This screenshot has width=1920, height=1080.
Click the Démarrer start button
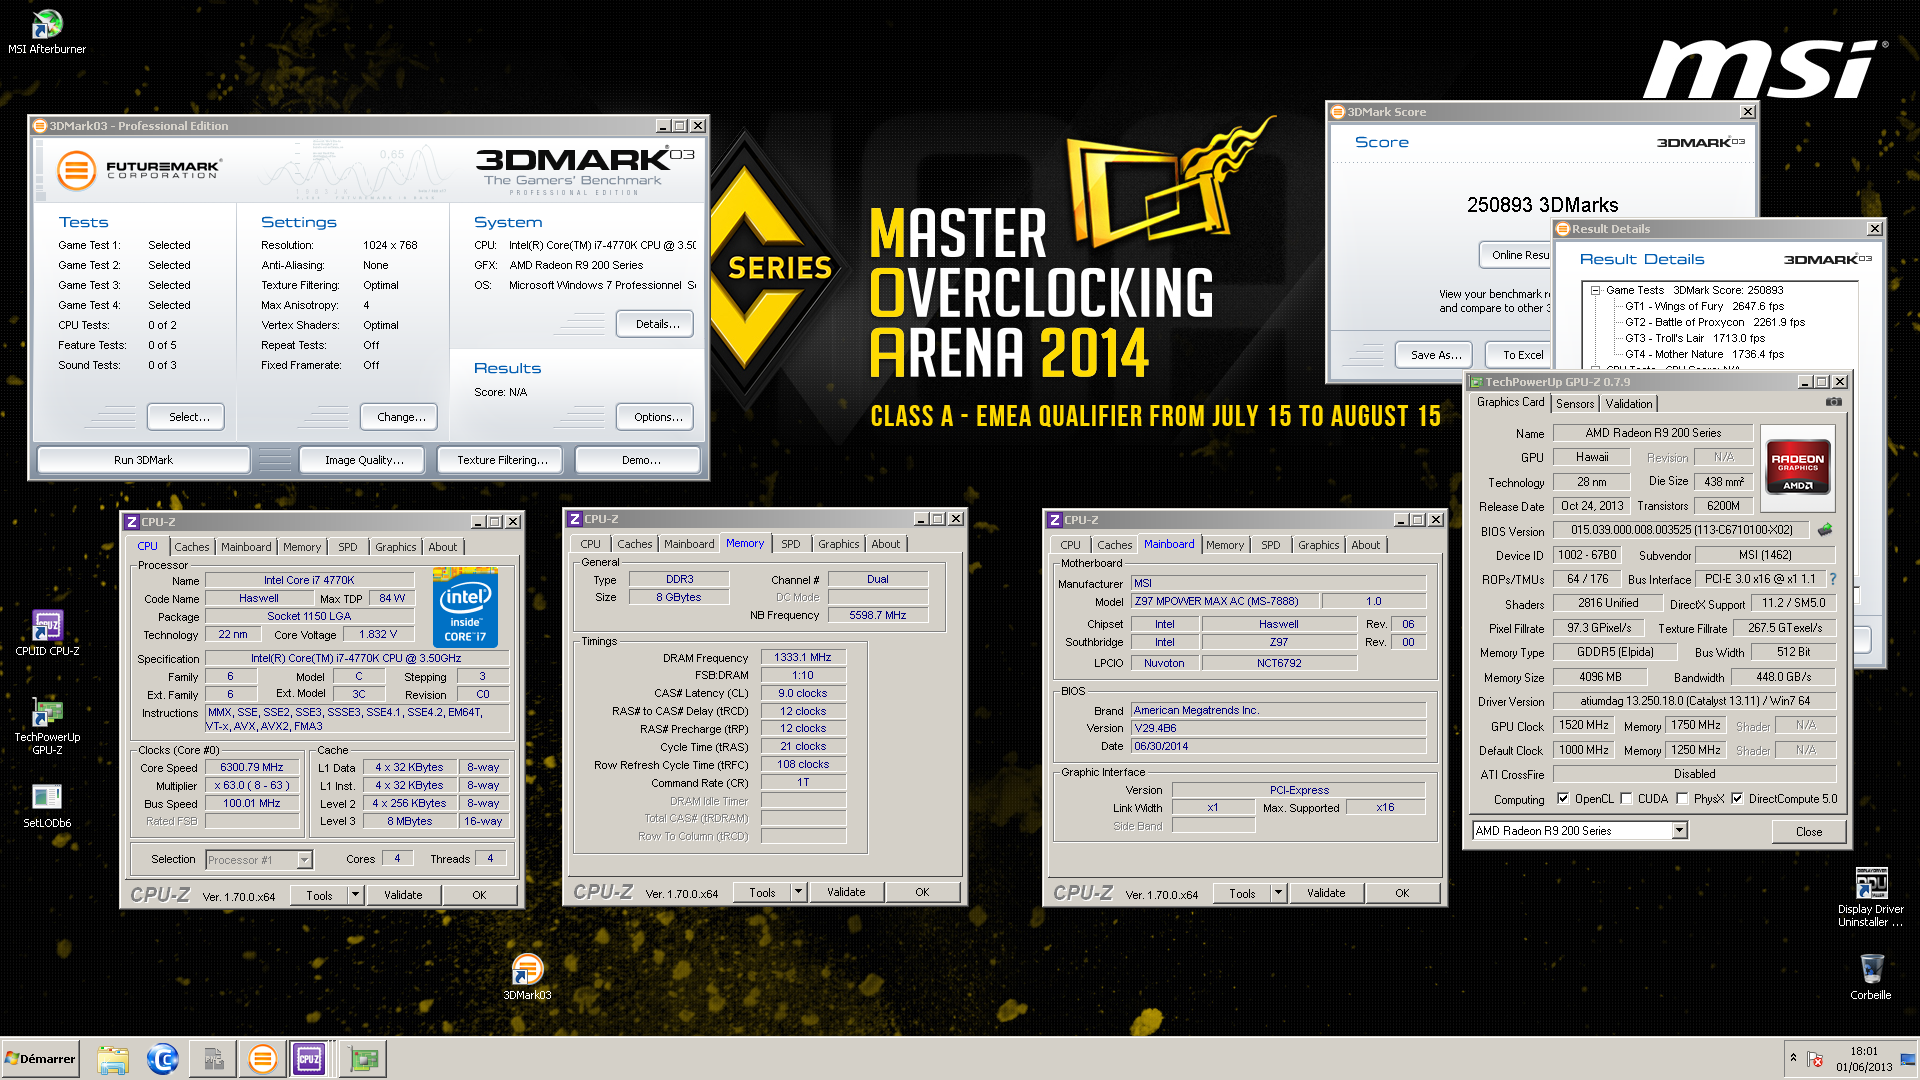(x=40, y=1058)
